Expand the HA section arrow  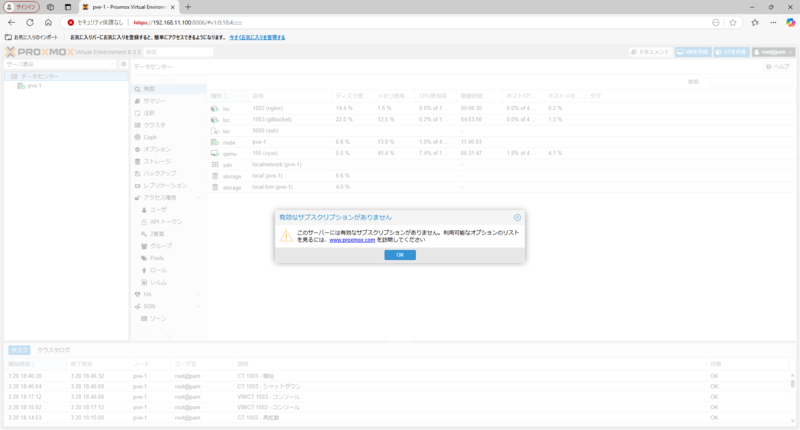[198, 294]
